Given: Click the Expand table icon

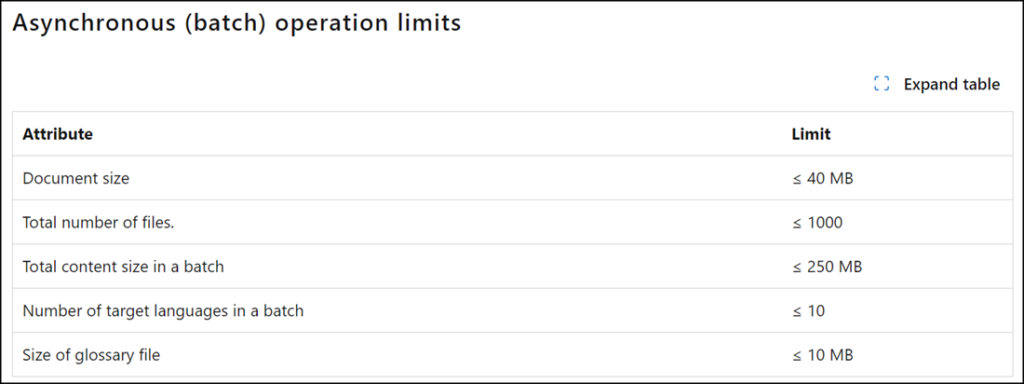Looking at the screenshot, I should [x=881, y=84].
